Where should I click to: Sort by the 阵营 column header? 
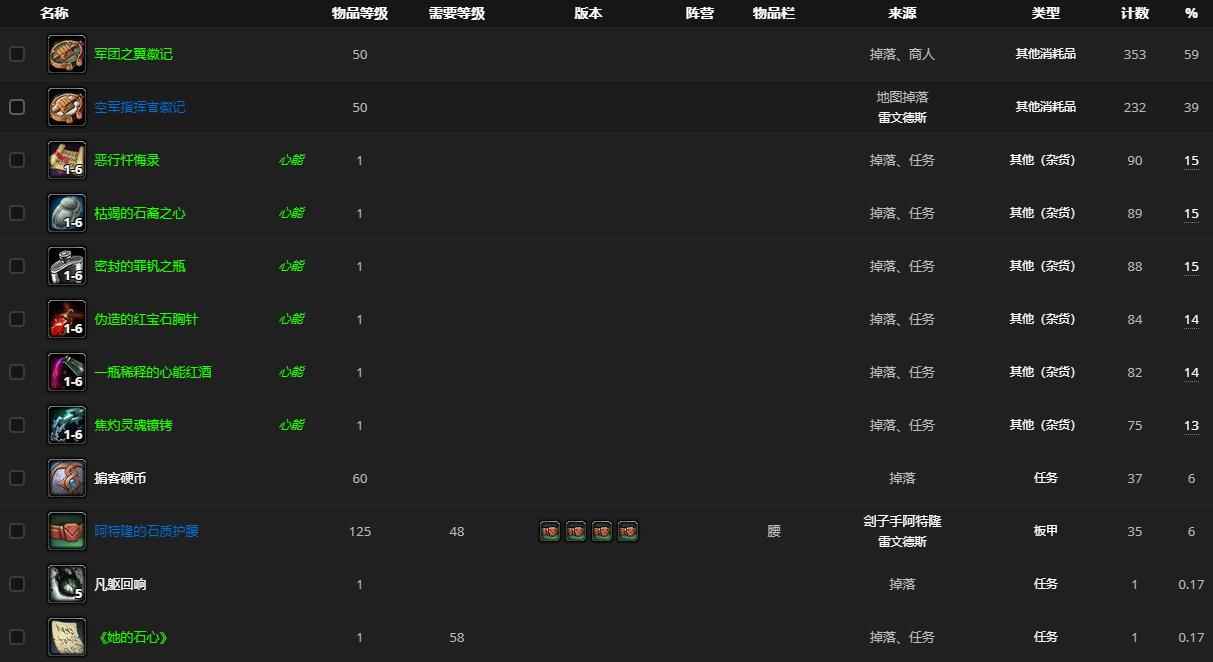pyautogui.click(x=700, y=14)
